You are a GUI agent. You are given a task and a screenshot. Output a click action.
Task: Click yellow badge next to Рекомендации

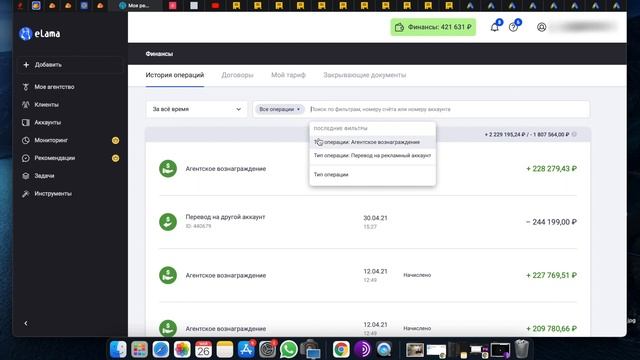pyautogui.click(x=116, y=158)
